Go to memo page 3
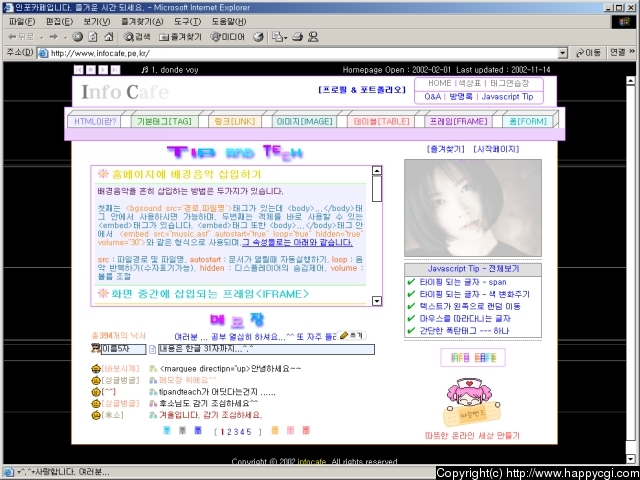The image size is (640, 480). coord(236,432)
